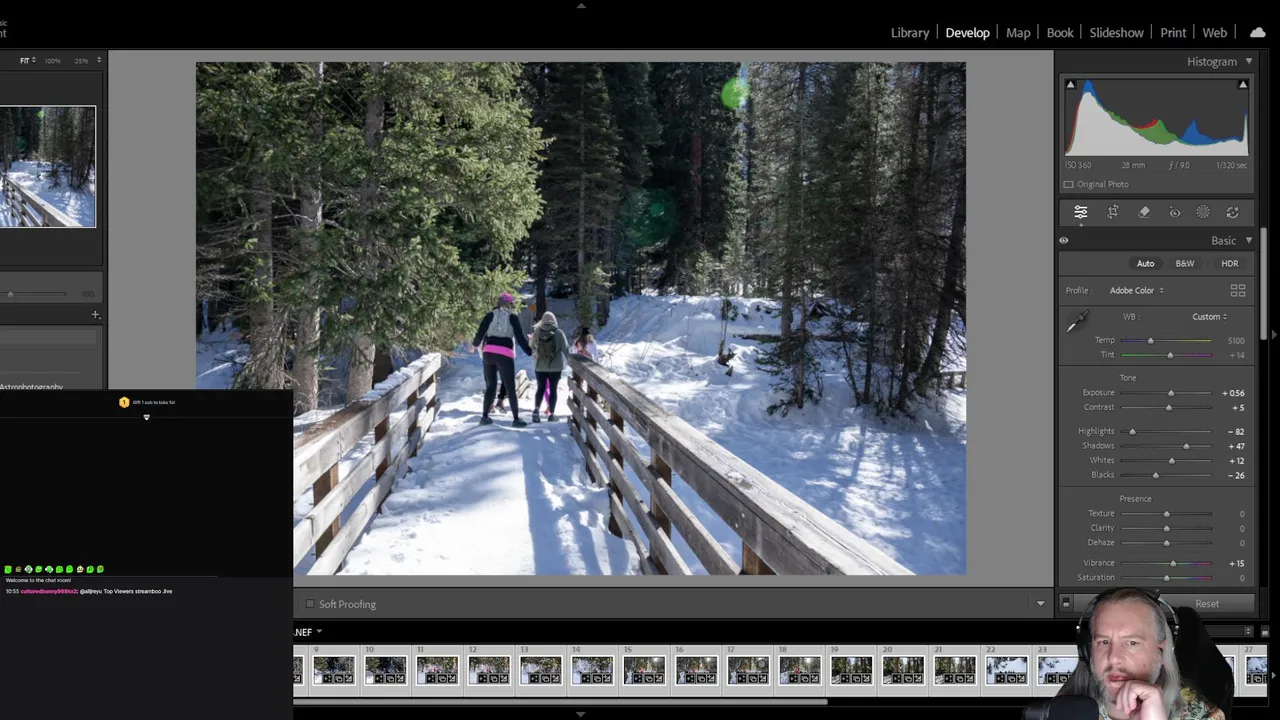Select filmstrip thumbnail number 17
This screenshot has height=720, width=1280.
coord(748,670)
